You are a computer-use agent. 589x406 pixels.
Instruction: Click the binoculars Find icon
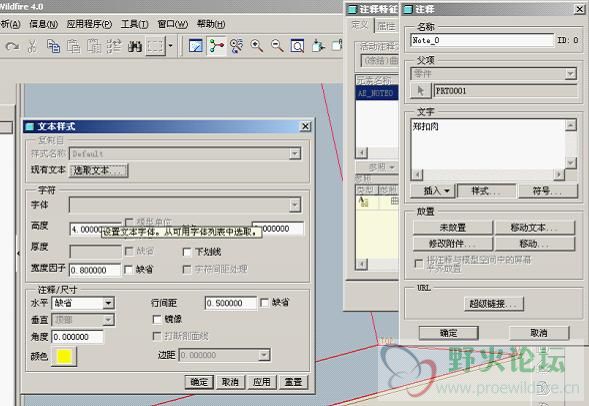134,46
